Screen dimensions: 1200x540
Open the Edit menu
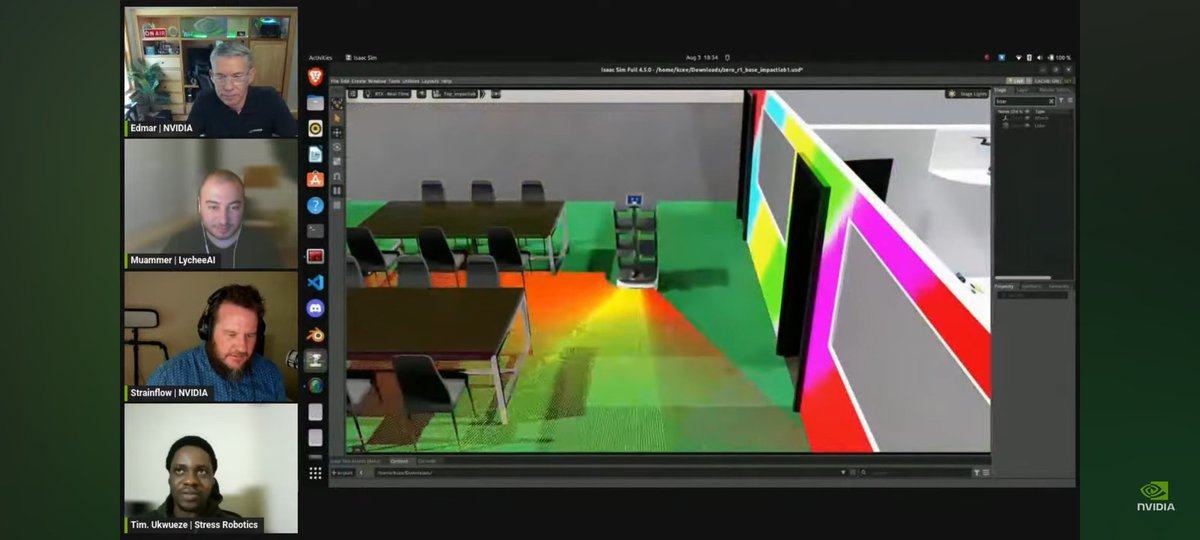point(346,80)
